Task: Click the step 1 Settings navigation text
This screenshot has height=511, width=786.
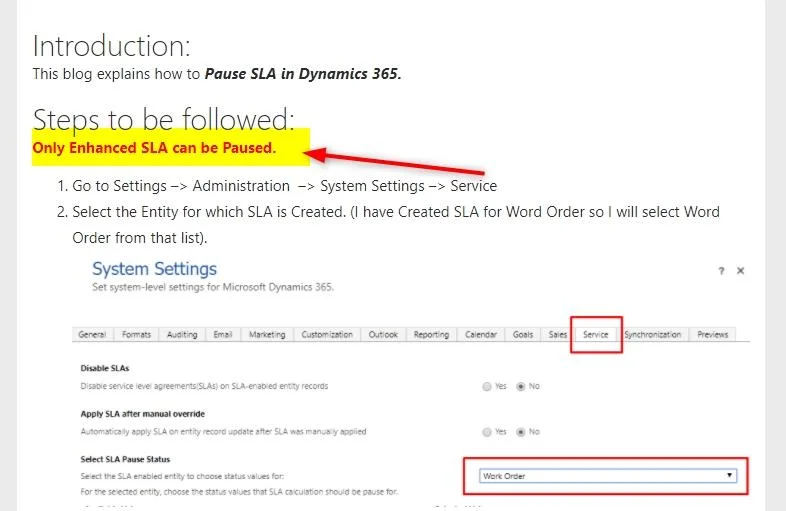Action: [284, 186]
